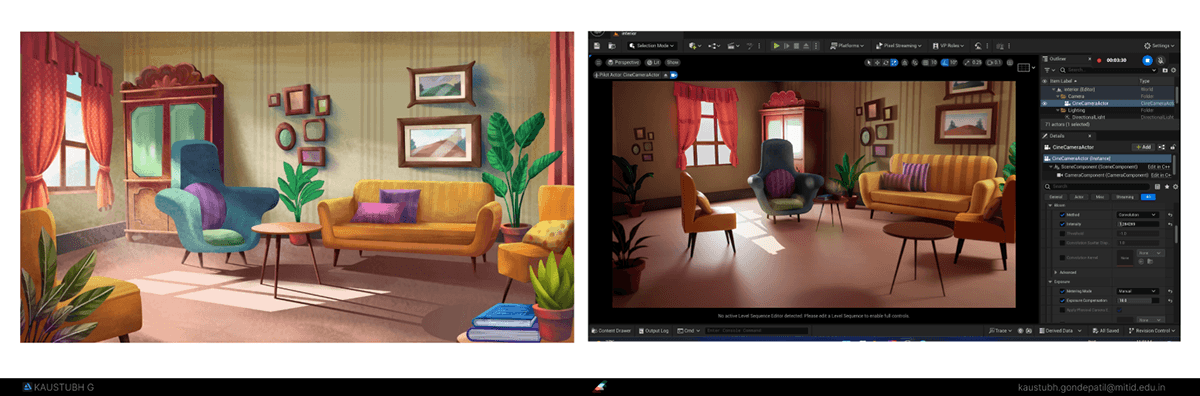Toggle the Bloom Intensity checkbox
This screenshot has width=1200, height=396.
[1062, 224]
